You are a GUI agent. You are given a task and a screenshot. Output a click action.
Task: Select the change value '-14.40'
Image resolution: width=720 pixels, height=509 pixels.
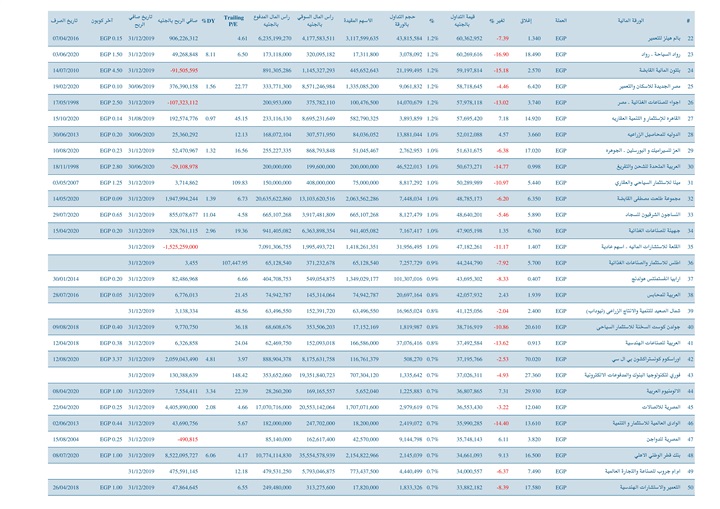501,424
